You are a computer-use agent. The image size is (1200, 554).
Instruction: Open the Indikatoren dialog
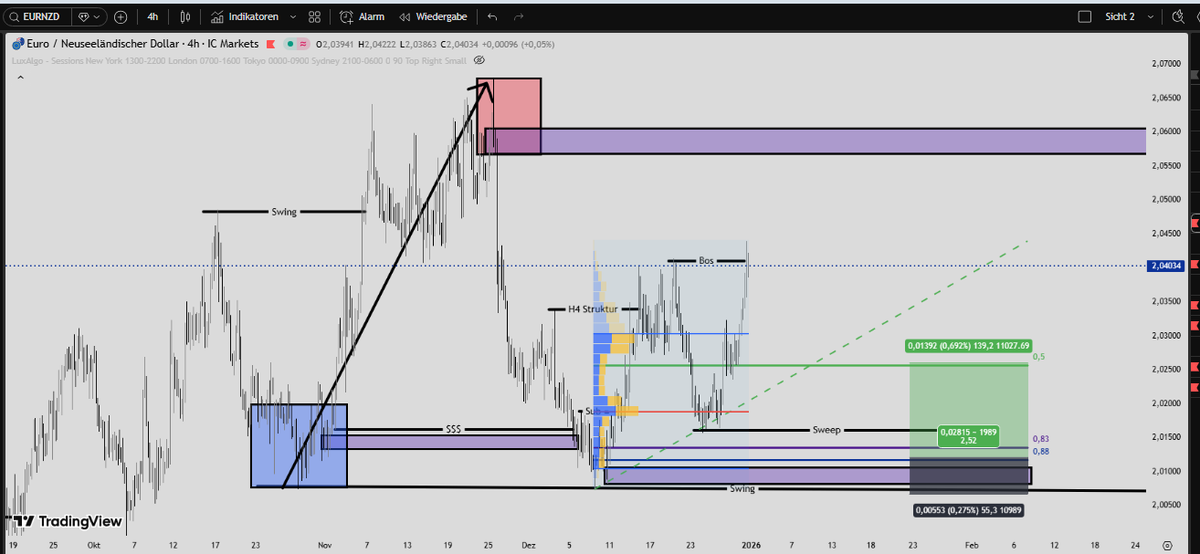point(245,17)
